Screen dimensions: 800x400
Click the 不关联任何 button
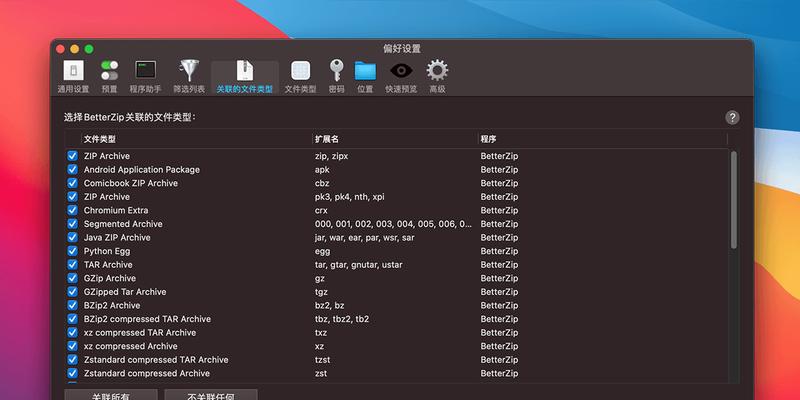coord(211,396)
